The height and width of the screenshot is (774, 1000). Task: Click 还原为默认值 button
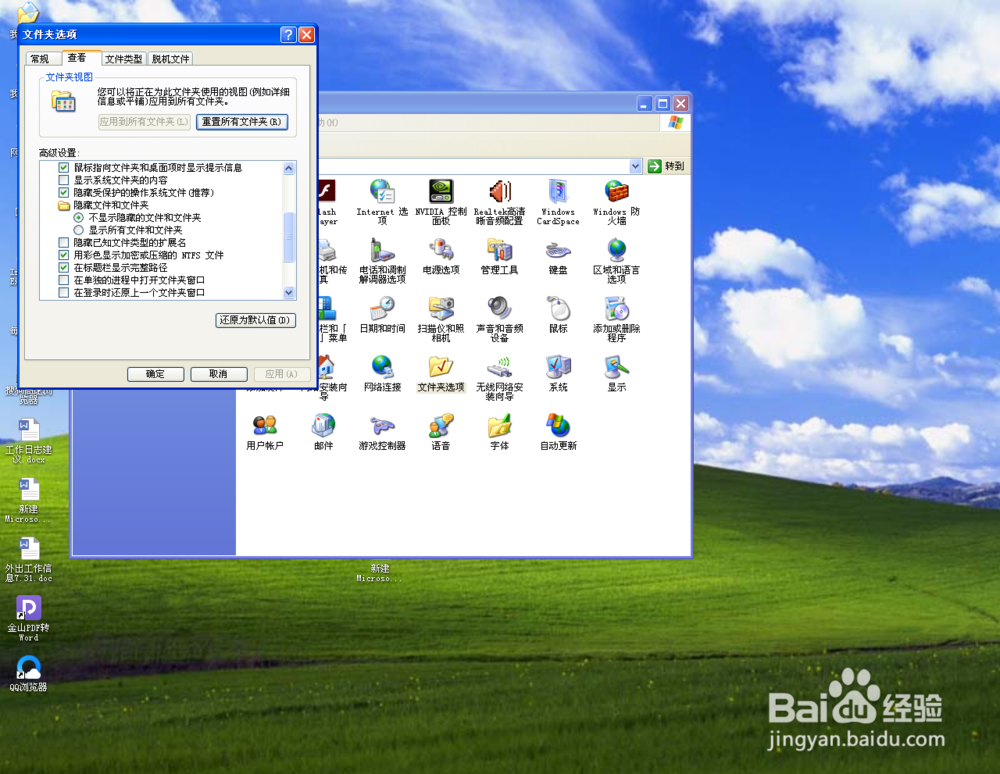click(255, 320)
